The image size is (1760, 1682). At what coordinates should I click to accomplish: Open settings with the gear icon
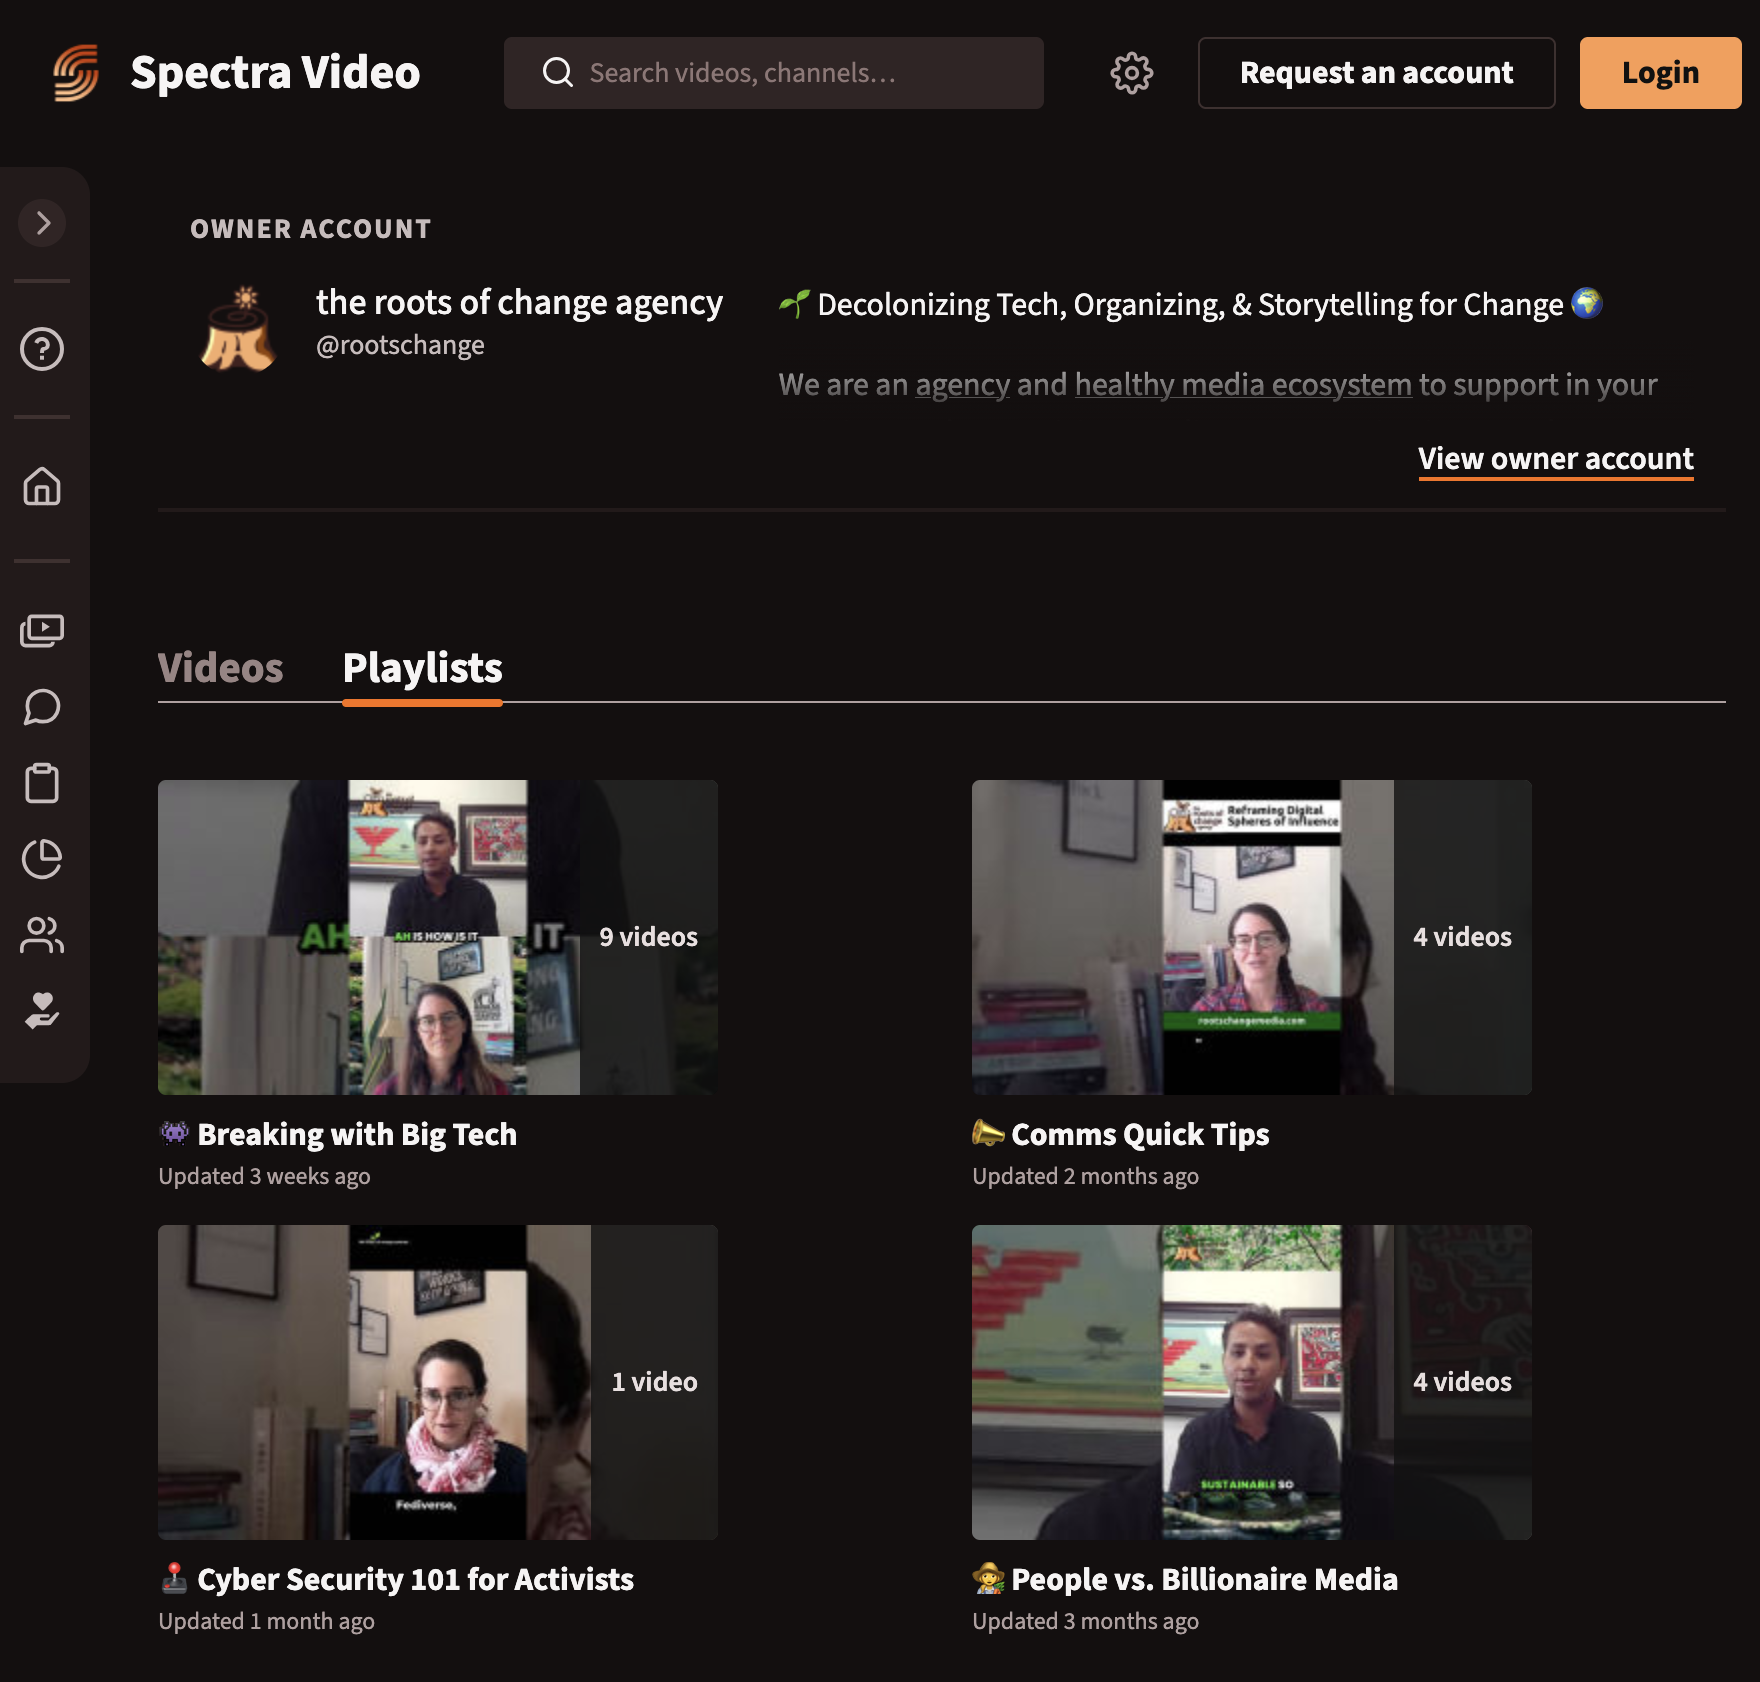point(1131,73)
